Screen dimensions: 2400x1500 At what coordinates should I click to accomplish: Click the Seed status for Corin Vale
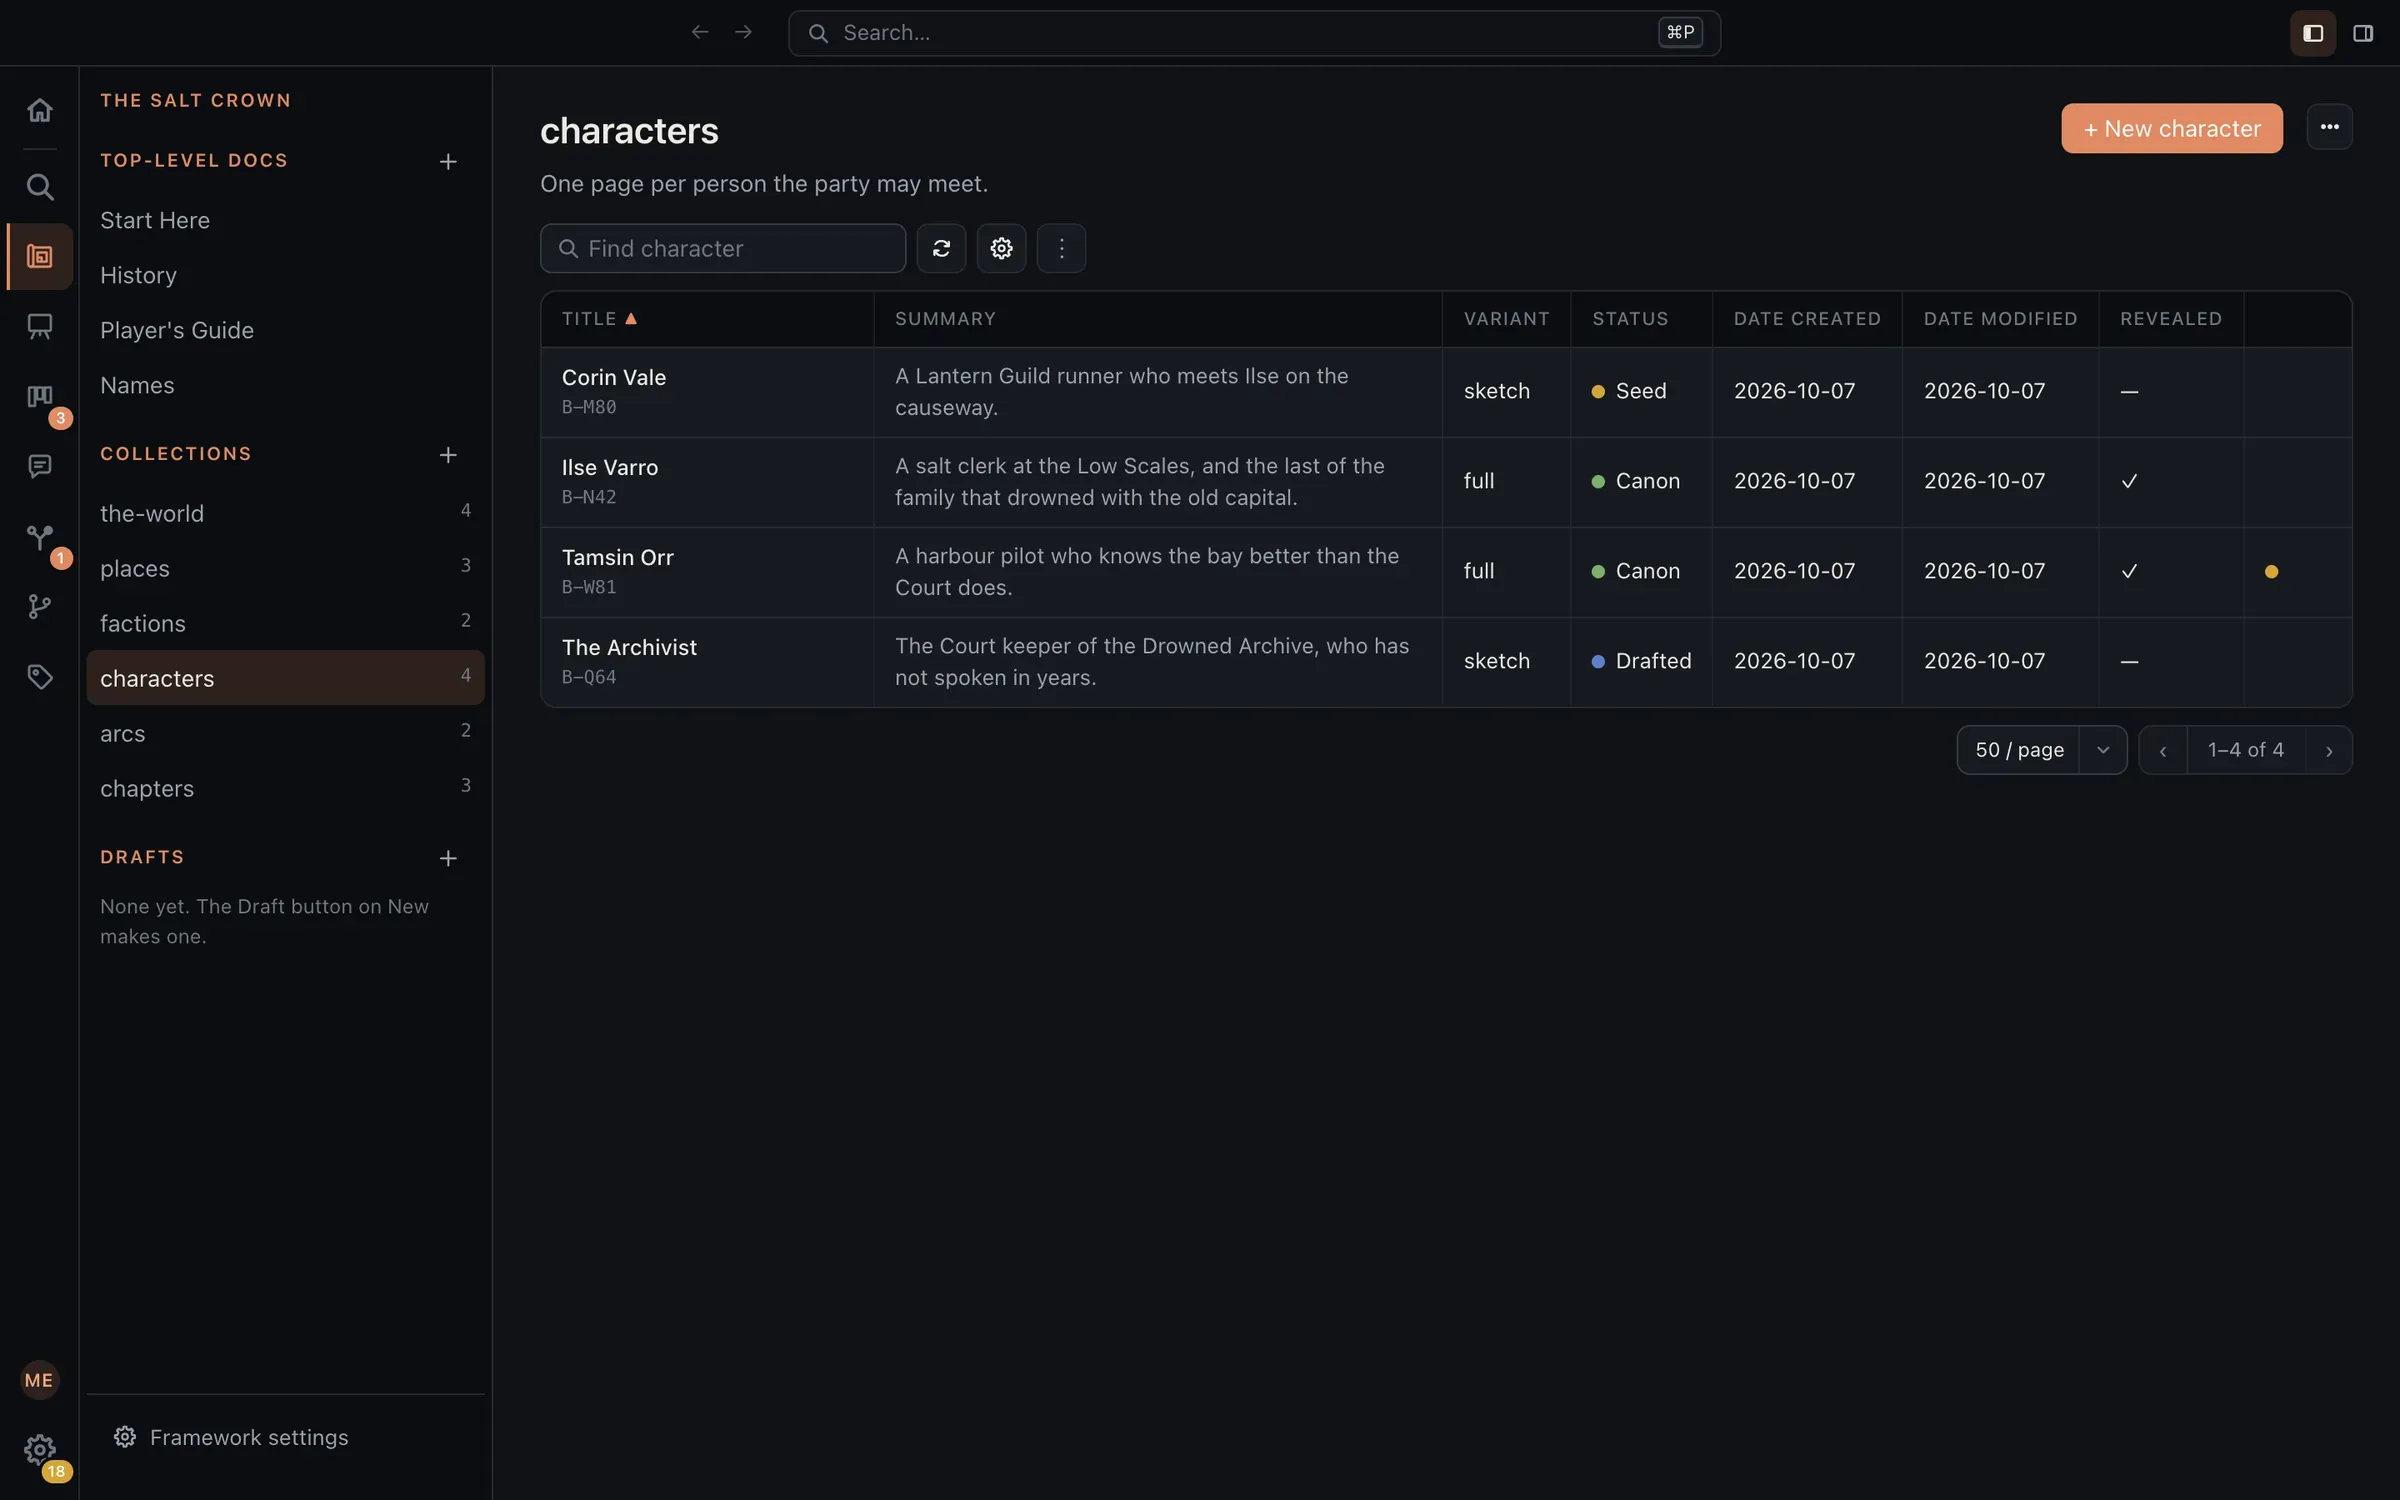coord(1629,391)
